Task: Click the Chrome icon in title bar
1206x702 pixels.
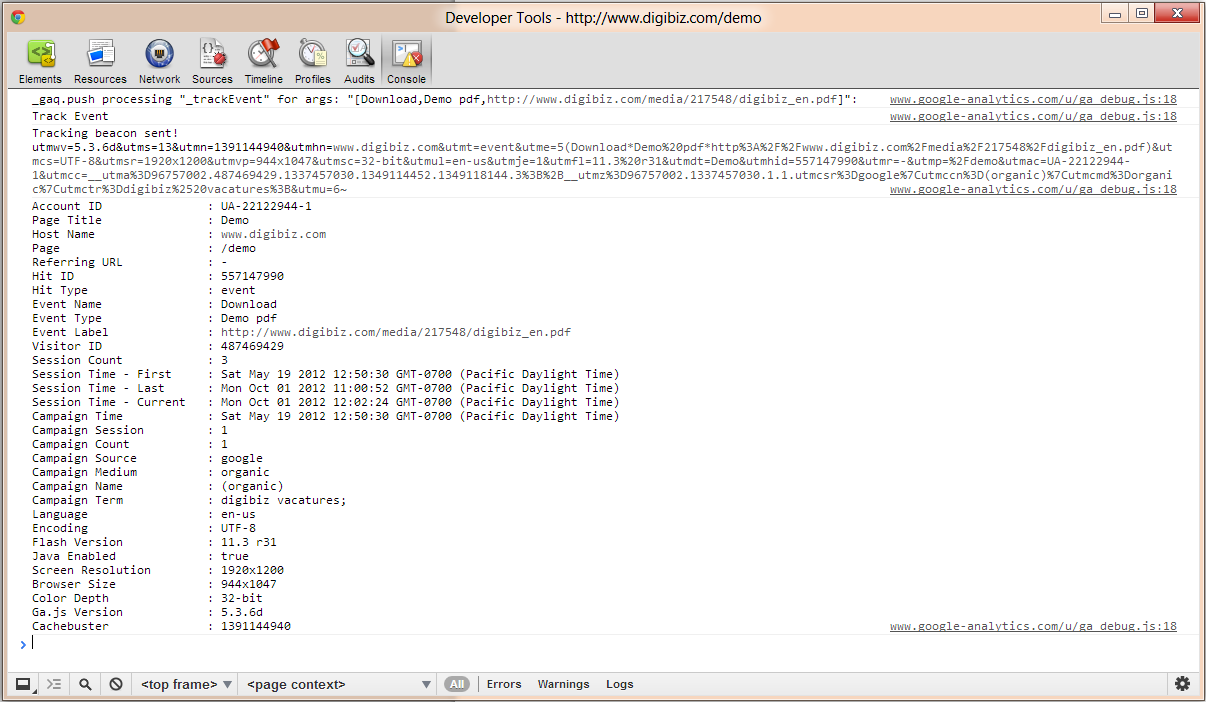Action: tap(18, 17)
